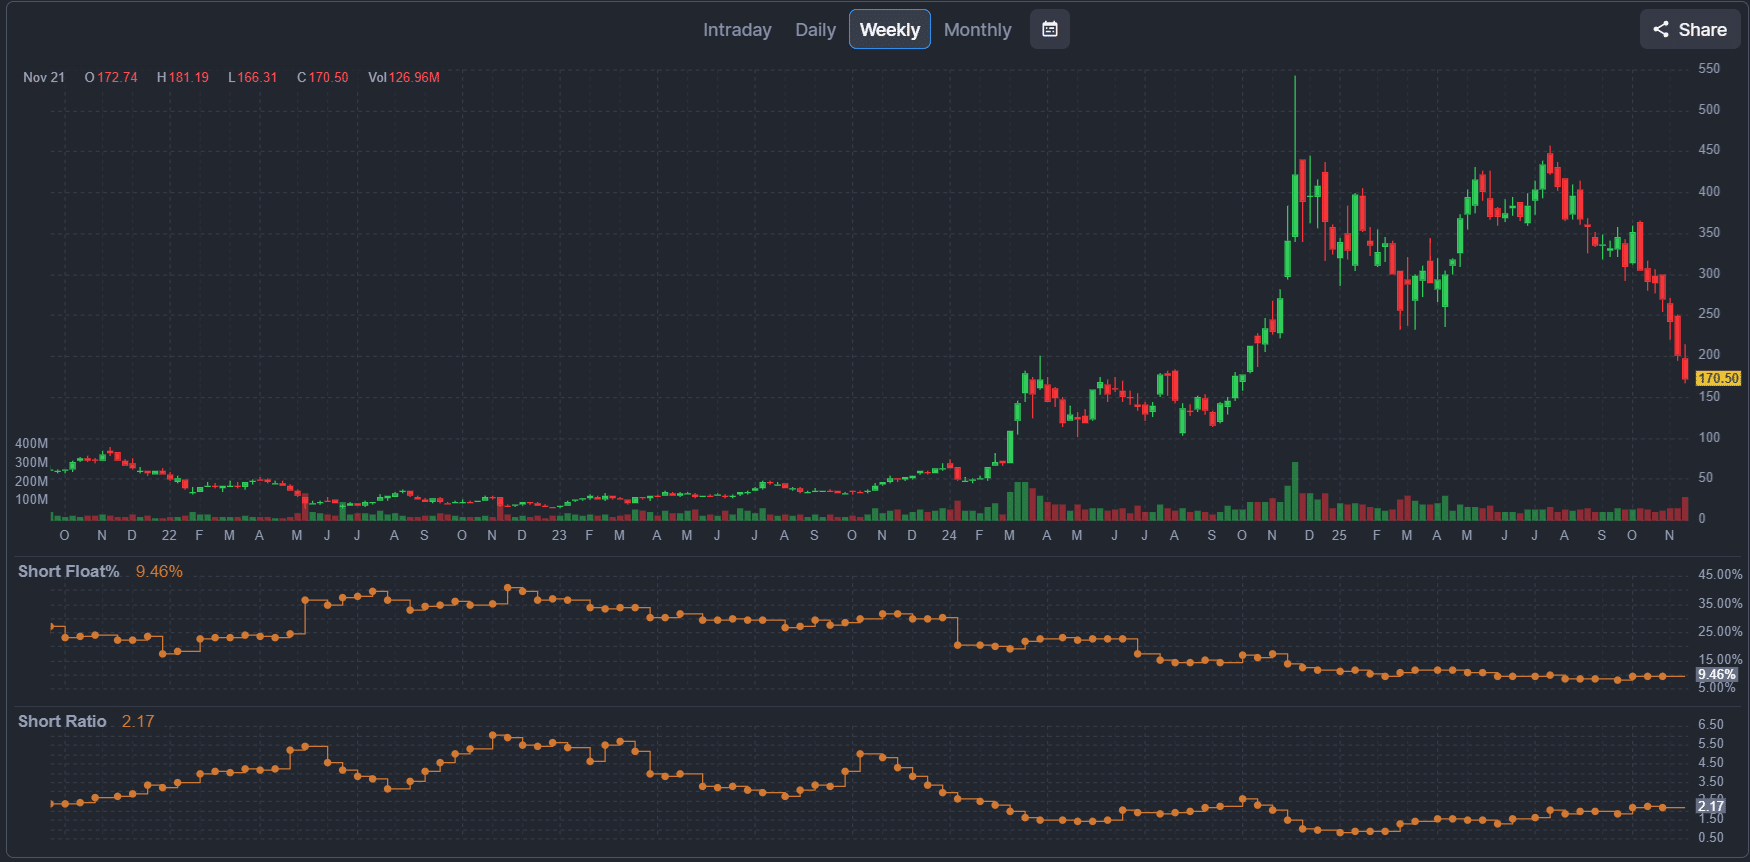Switch to Monthly chart view

(x=977, y=30)
